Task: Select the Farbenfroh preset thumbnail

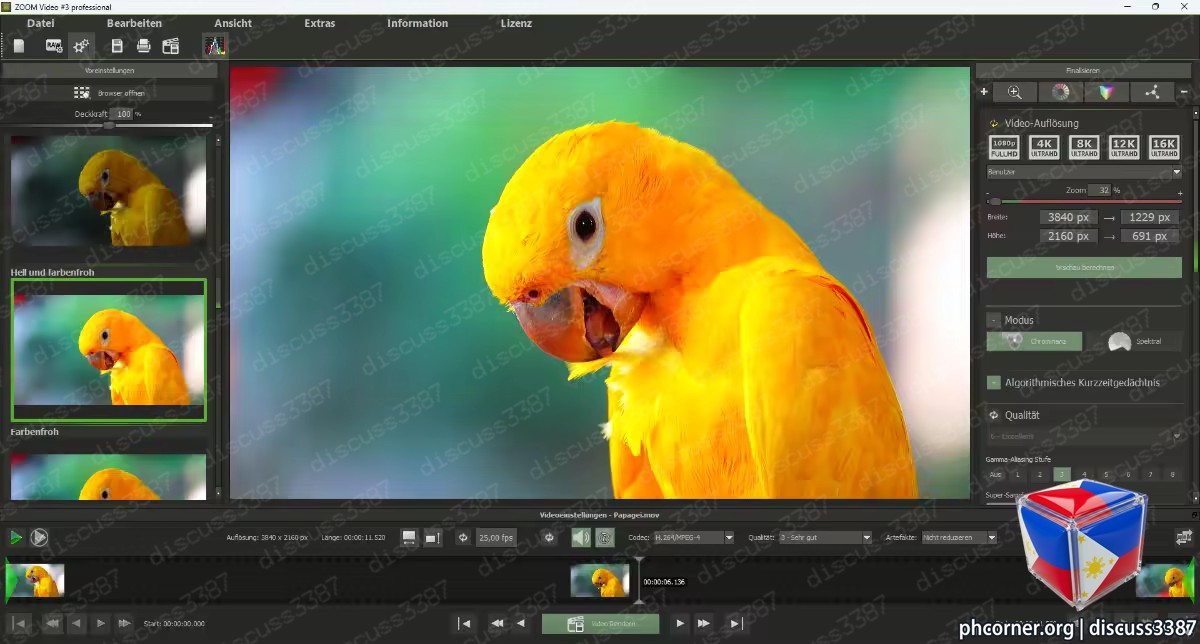Action: (x=108, y=477)
